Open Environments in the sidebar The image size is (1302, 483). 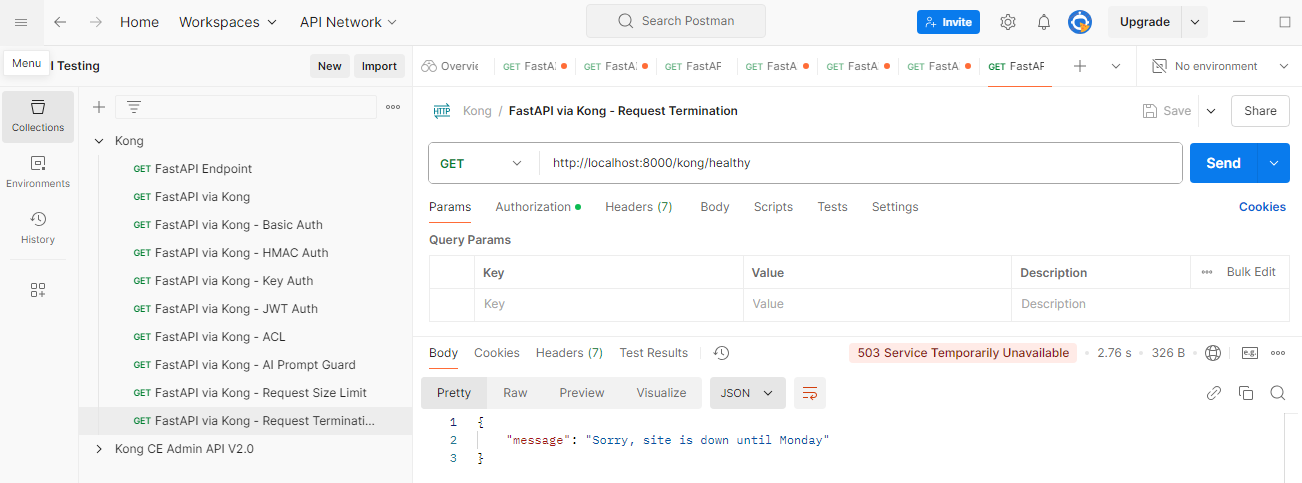38,172
